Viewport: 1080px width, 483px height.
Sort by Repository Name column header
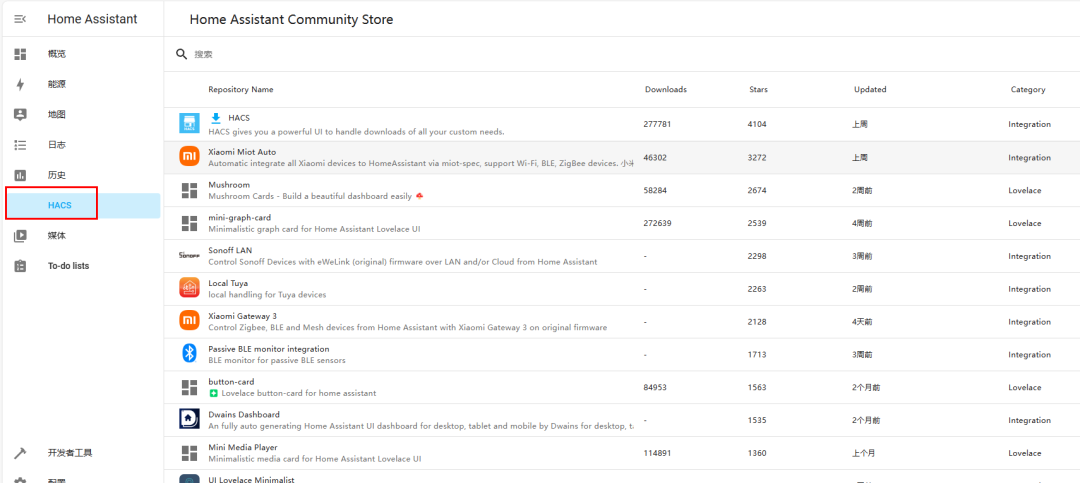click(x=240, y=90)
